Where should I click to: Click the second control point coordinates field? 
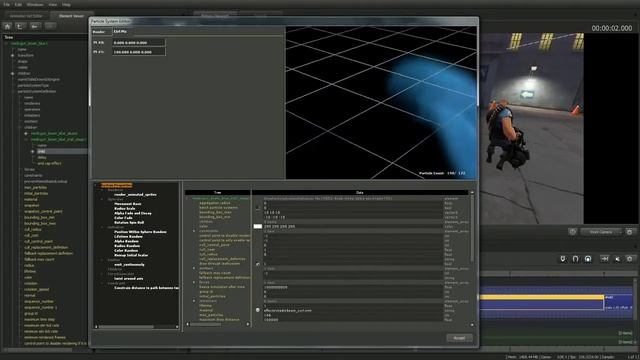pyautogui.click(x=139, y=52)
